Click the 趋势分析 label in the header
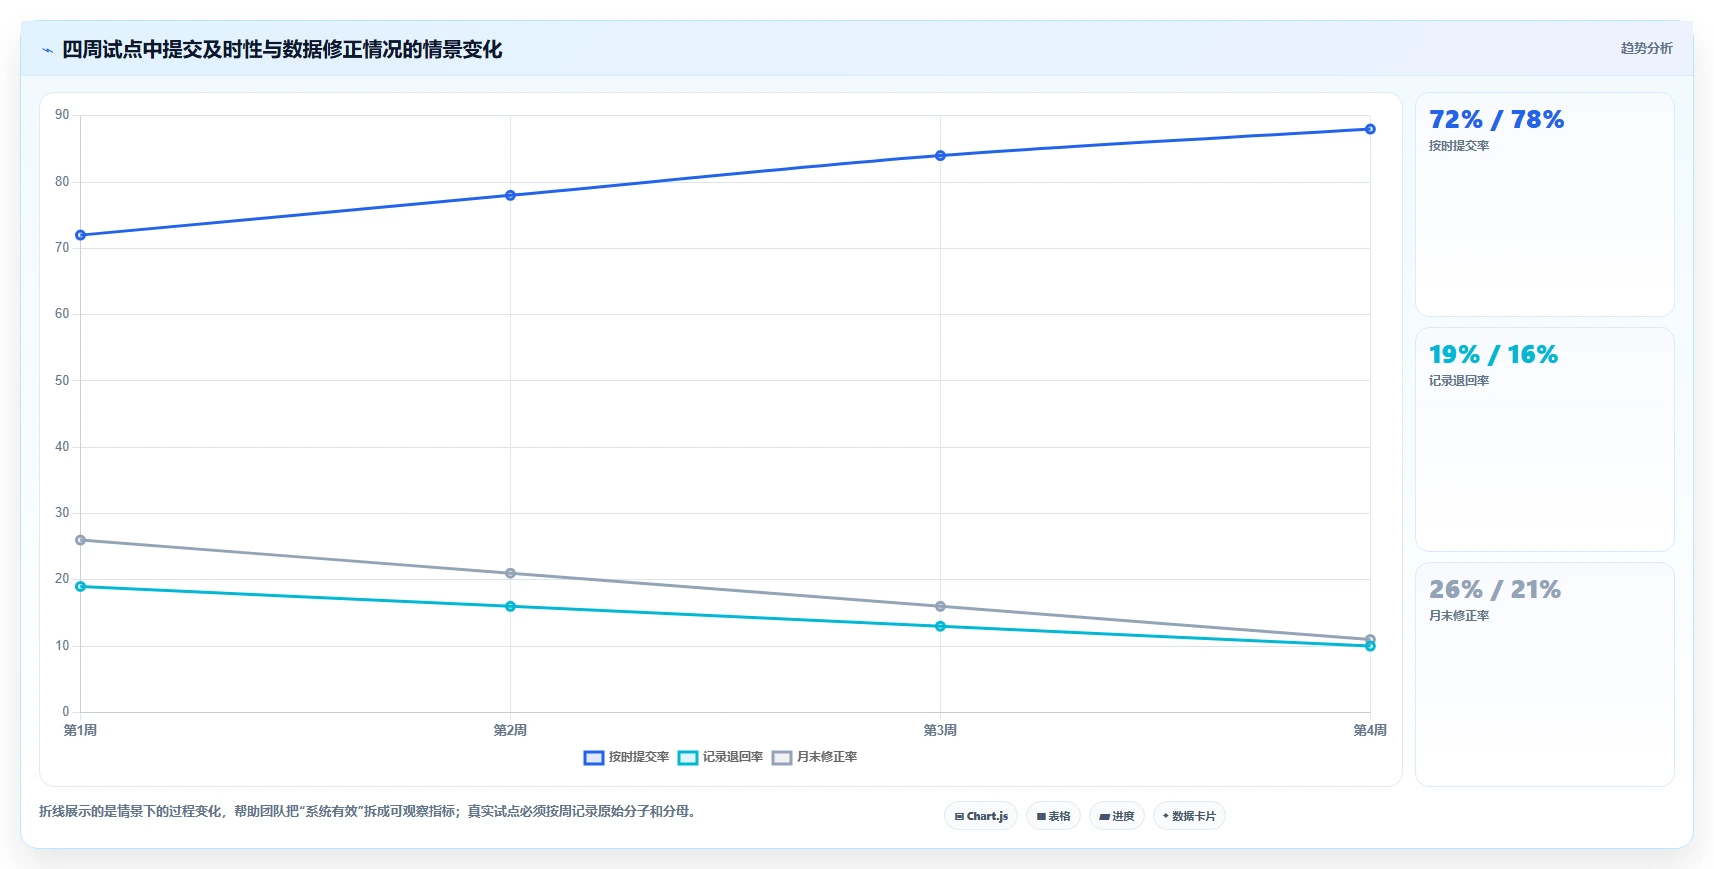This screenshot has width=1714, height=869. [x=1646, y=48]
